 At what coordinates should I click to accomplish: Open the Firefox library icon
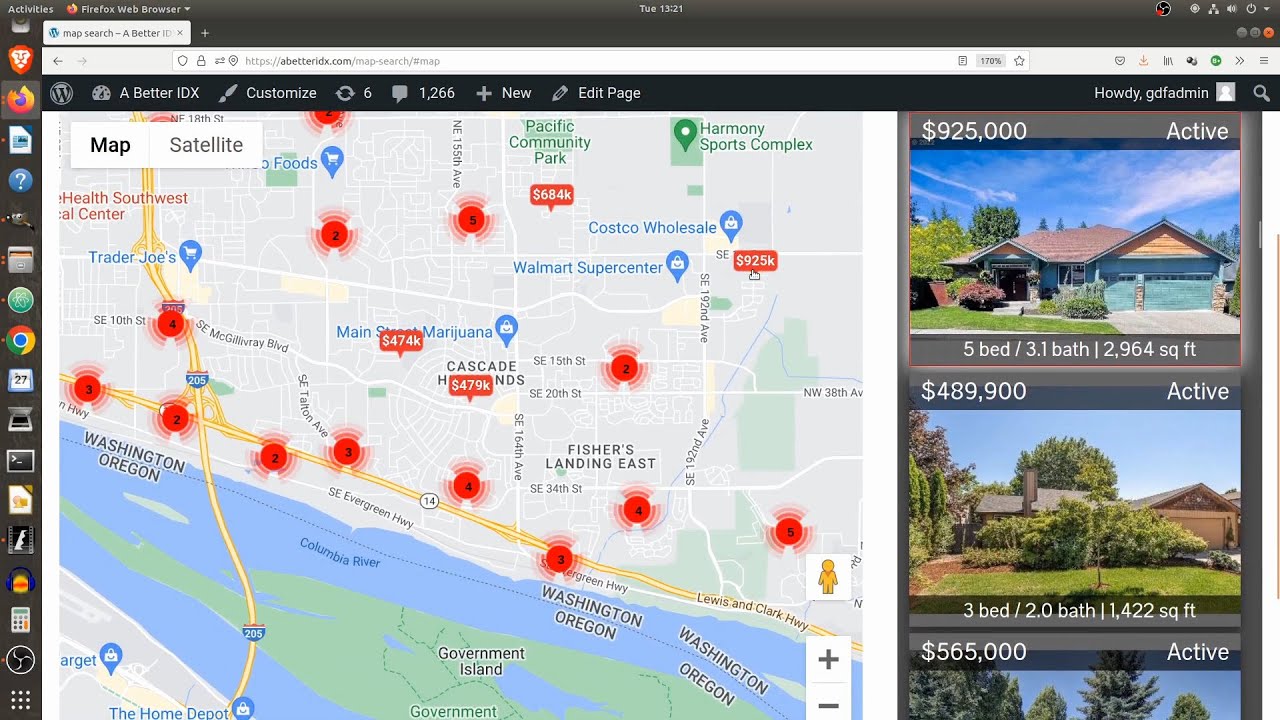coord(1168,61)
